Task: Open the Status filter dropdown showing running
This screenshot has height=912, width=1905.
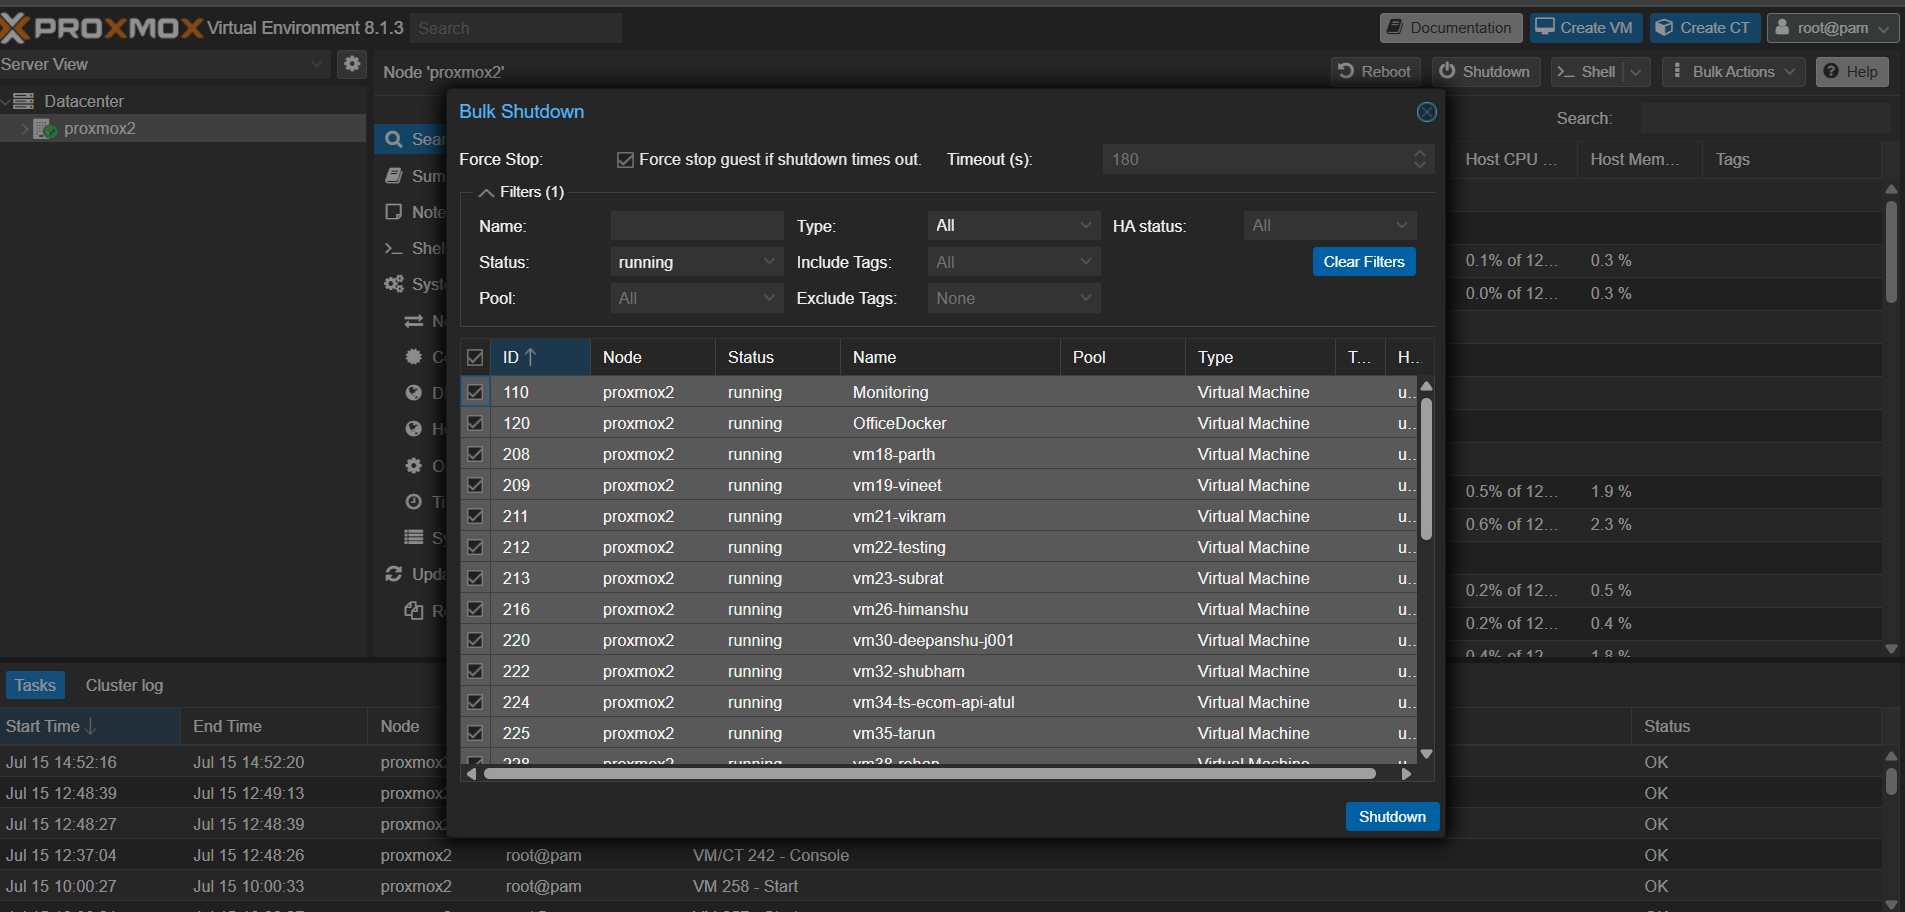Action: (x=769, y=262)
